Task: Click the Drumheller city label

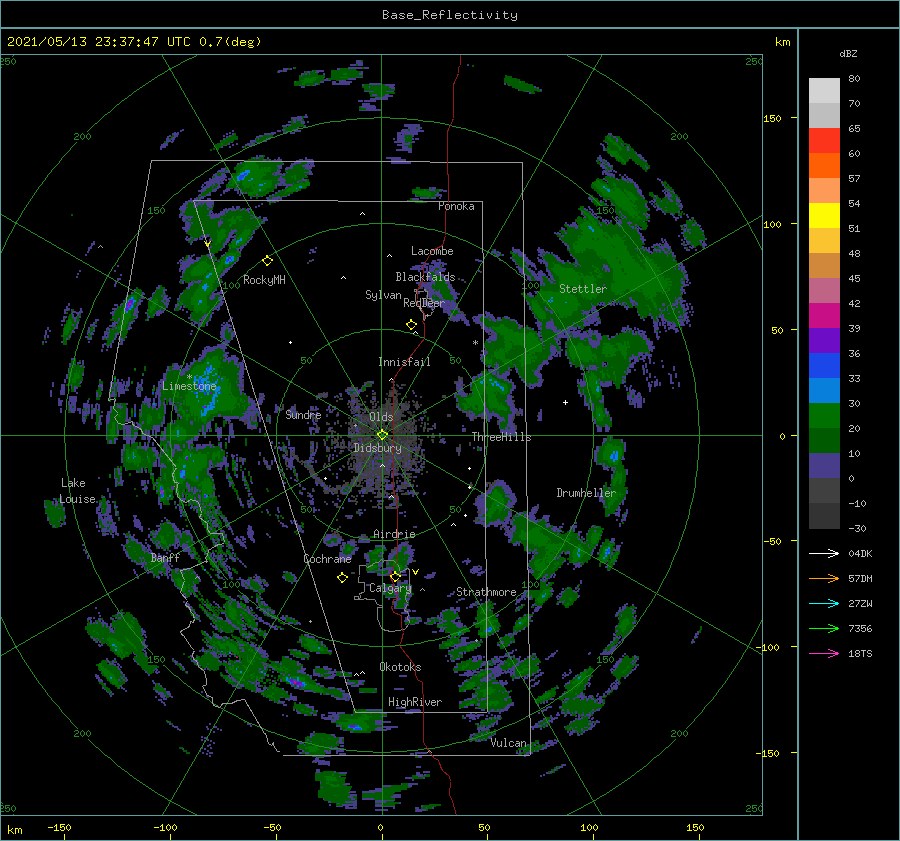Action: point(586,493)
